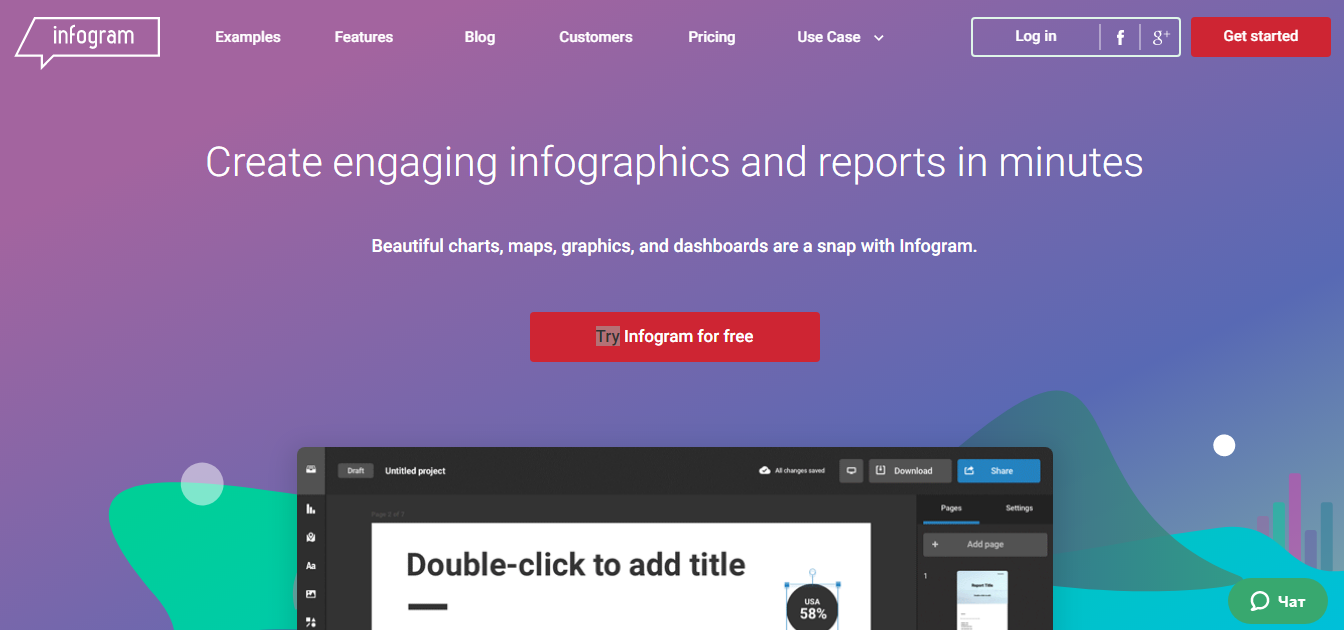
Task: Expand the Add page control
Action: pos(985,544)
